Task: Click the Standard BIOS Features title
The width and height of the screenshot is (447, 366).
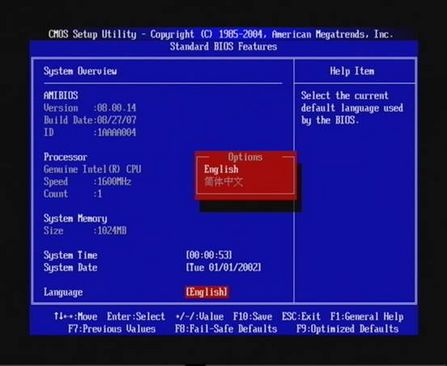Action: coord(223,47)
